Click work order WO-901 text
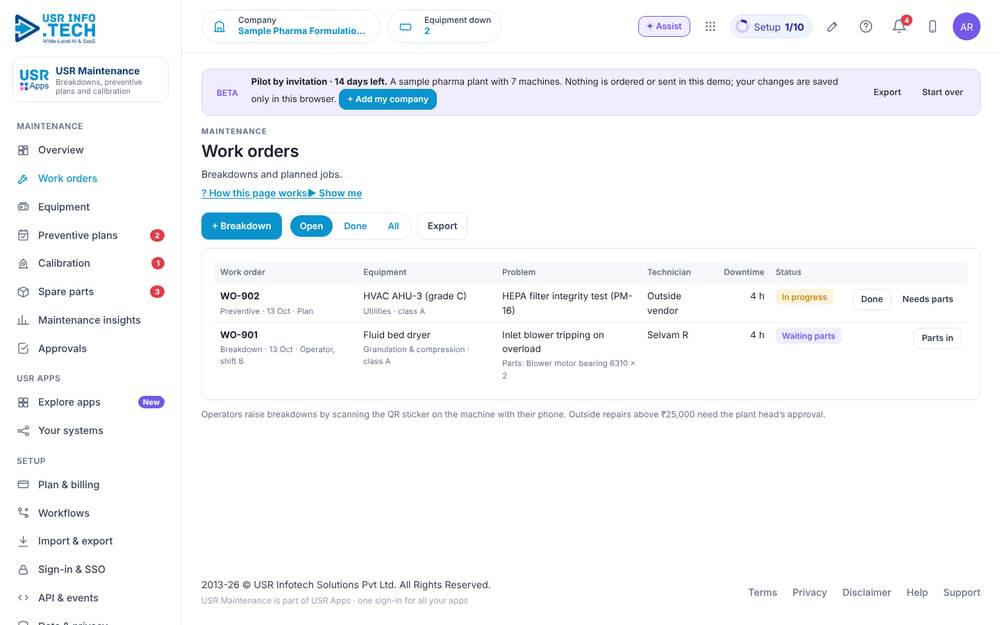Viewport: 1000px width, 625px height. click(x=239, y=335)
